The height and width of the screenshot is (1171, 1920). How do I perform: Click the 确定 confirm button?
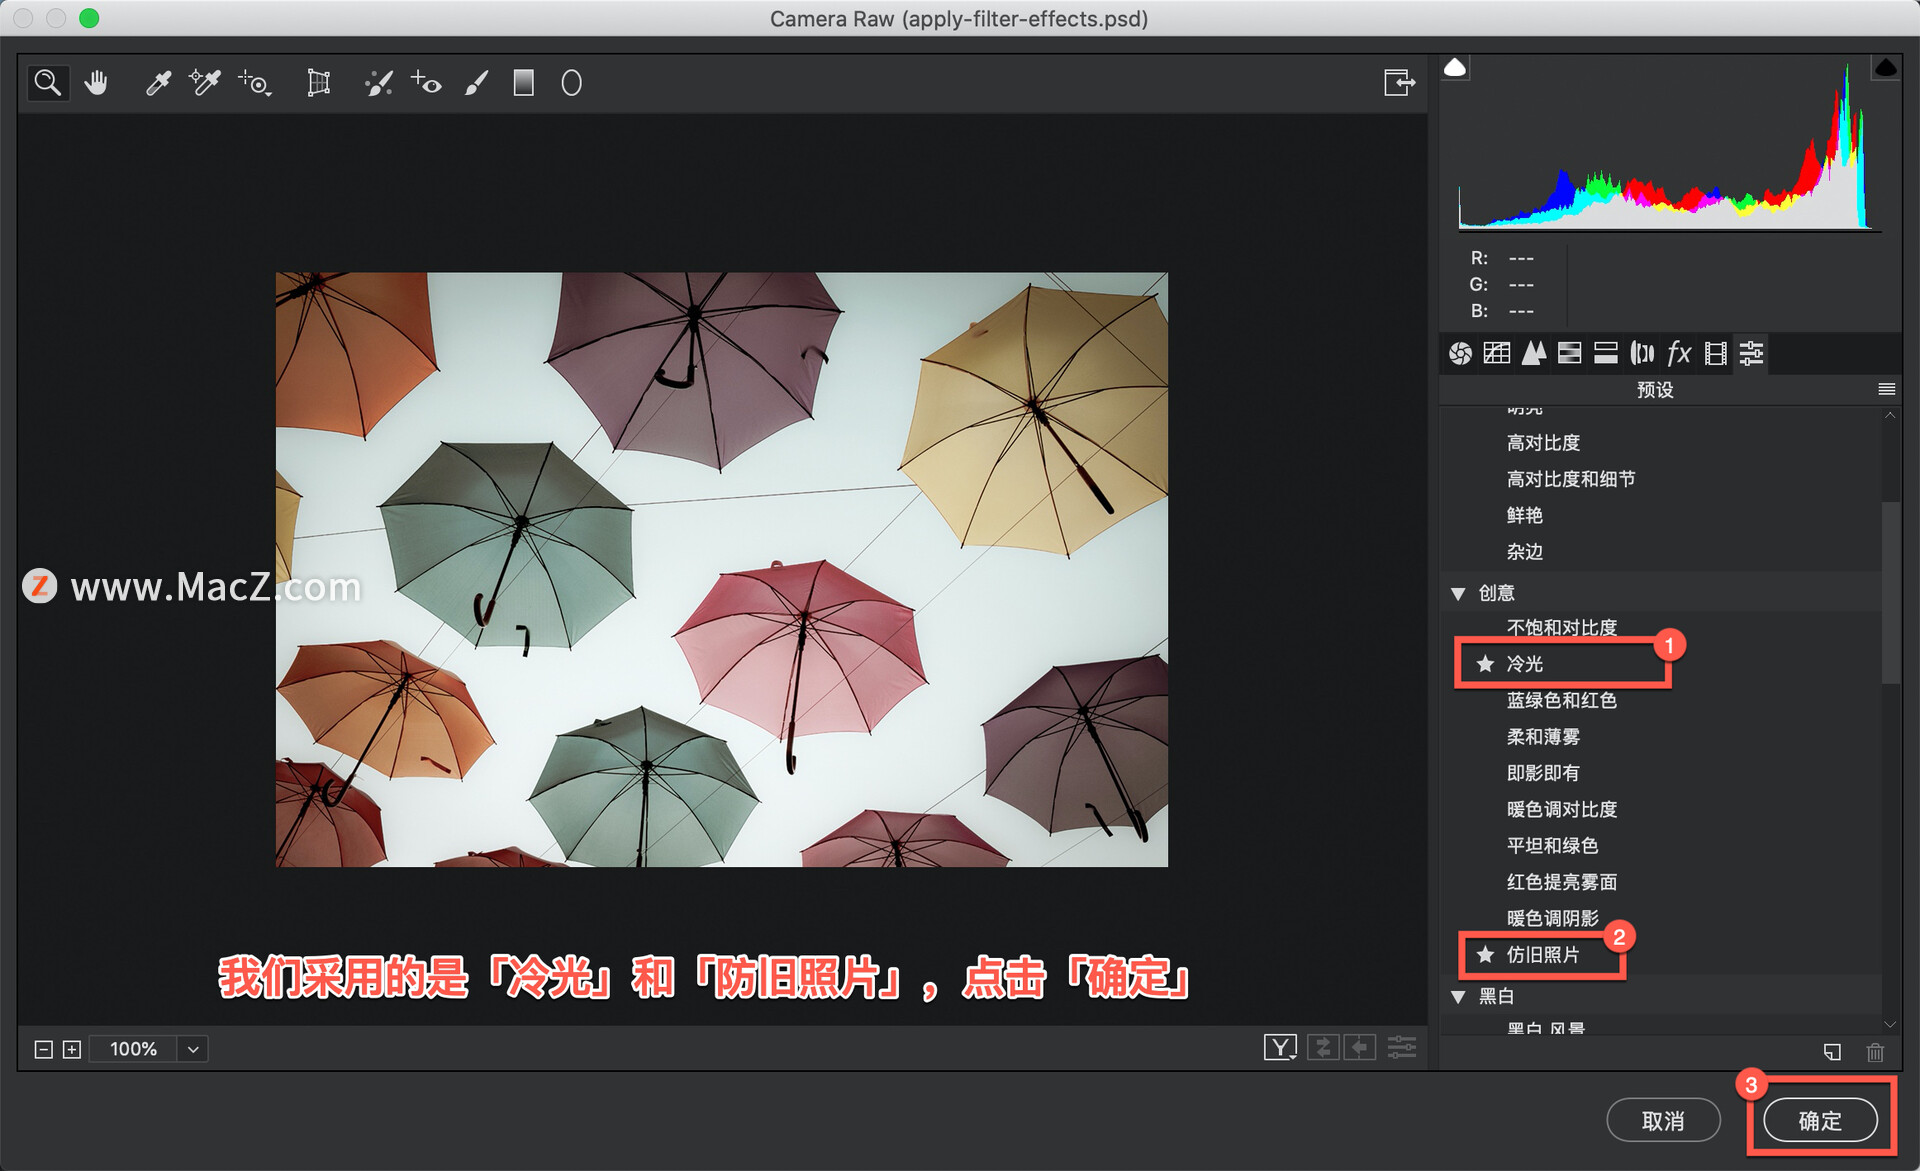[1820, 1121]
